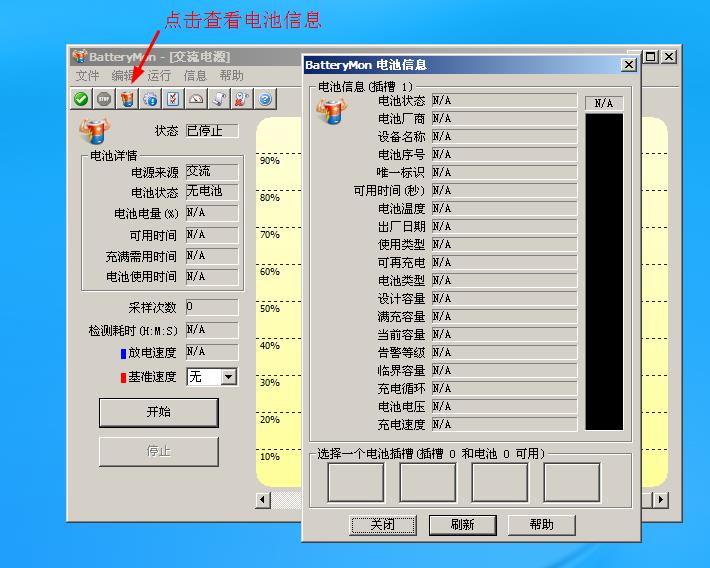Click the 电源来源 field showing 交流

point(212,172)
